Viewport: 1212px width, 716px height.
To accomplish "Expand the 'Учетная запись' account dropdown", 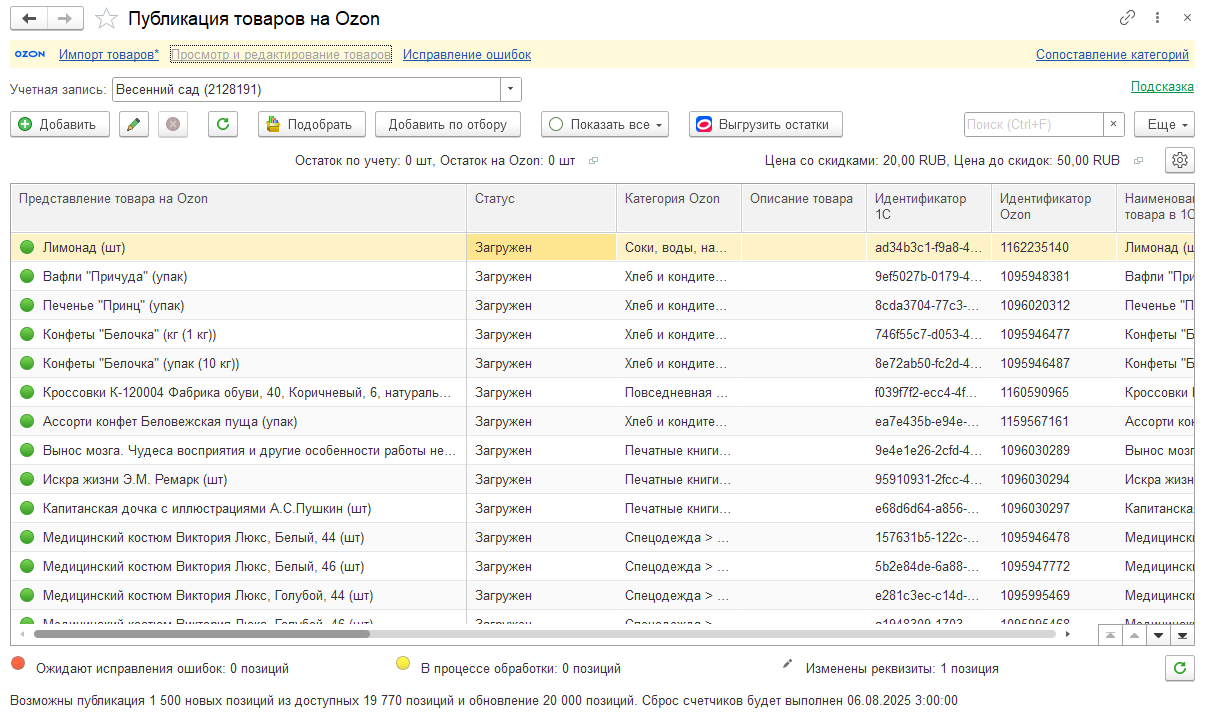I will (x=511, y=89).
